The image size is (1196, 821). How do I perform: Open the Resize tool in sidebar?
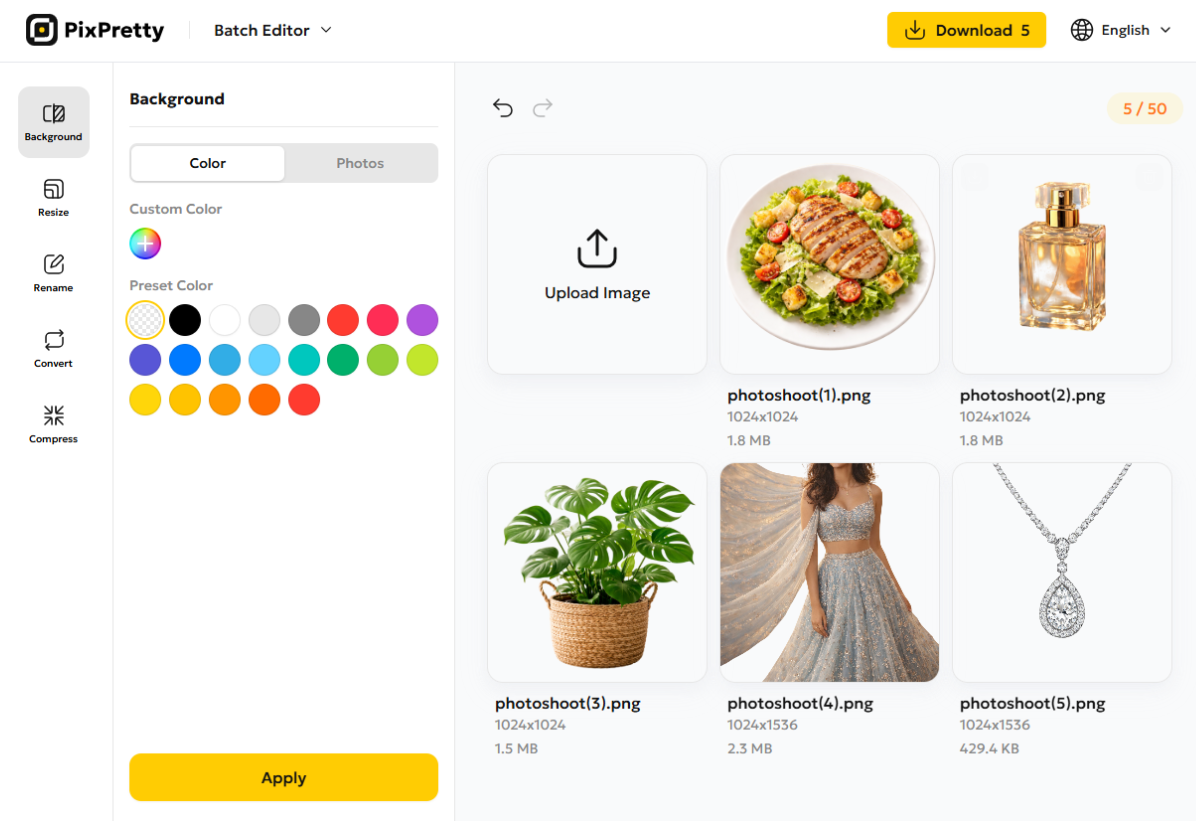[53, 198]
